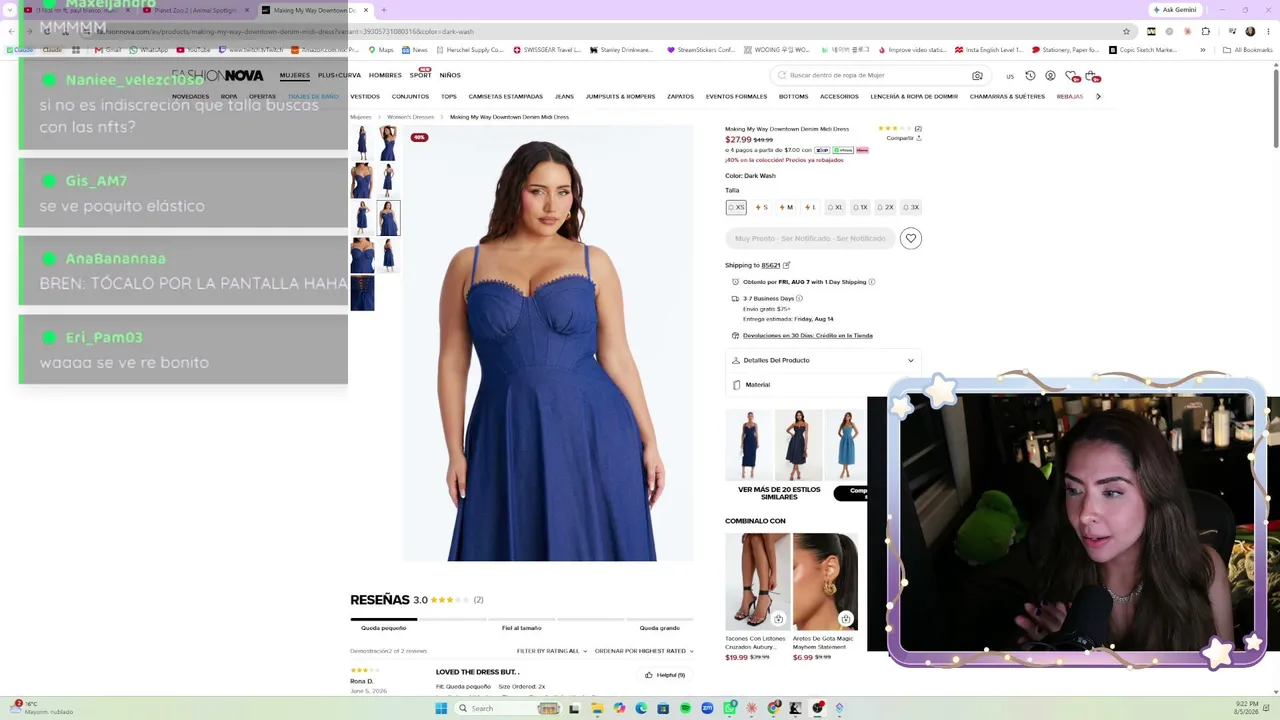This screenshot has width=1280, height=720.
Task: Click the Windows taskbar Search box
Action: (509, 708)
